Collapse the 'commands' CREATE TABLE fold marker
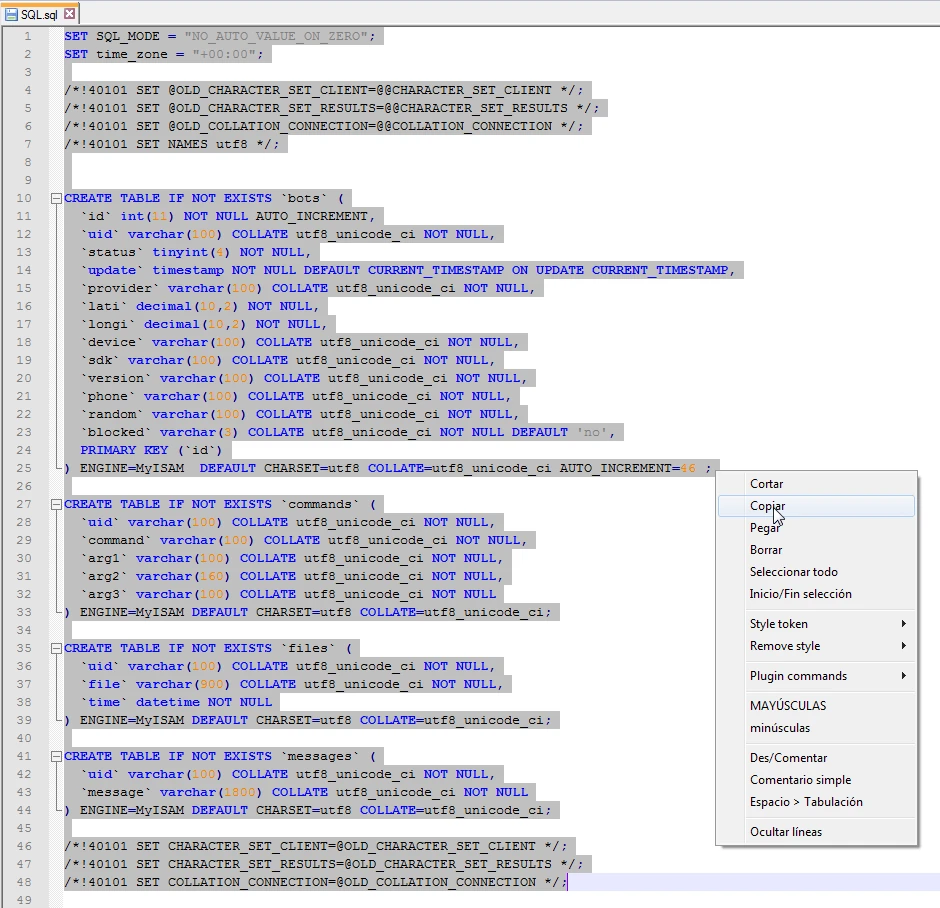The image size is (940, 908). [56, 505]
